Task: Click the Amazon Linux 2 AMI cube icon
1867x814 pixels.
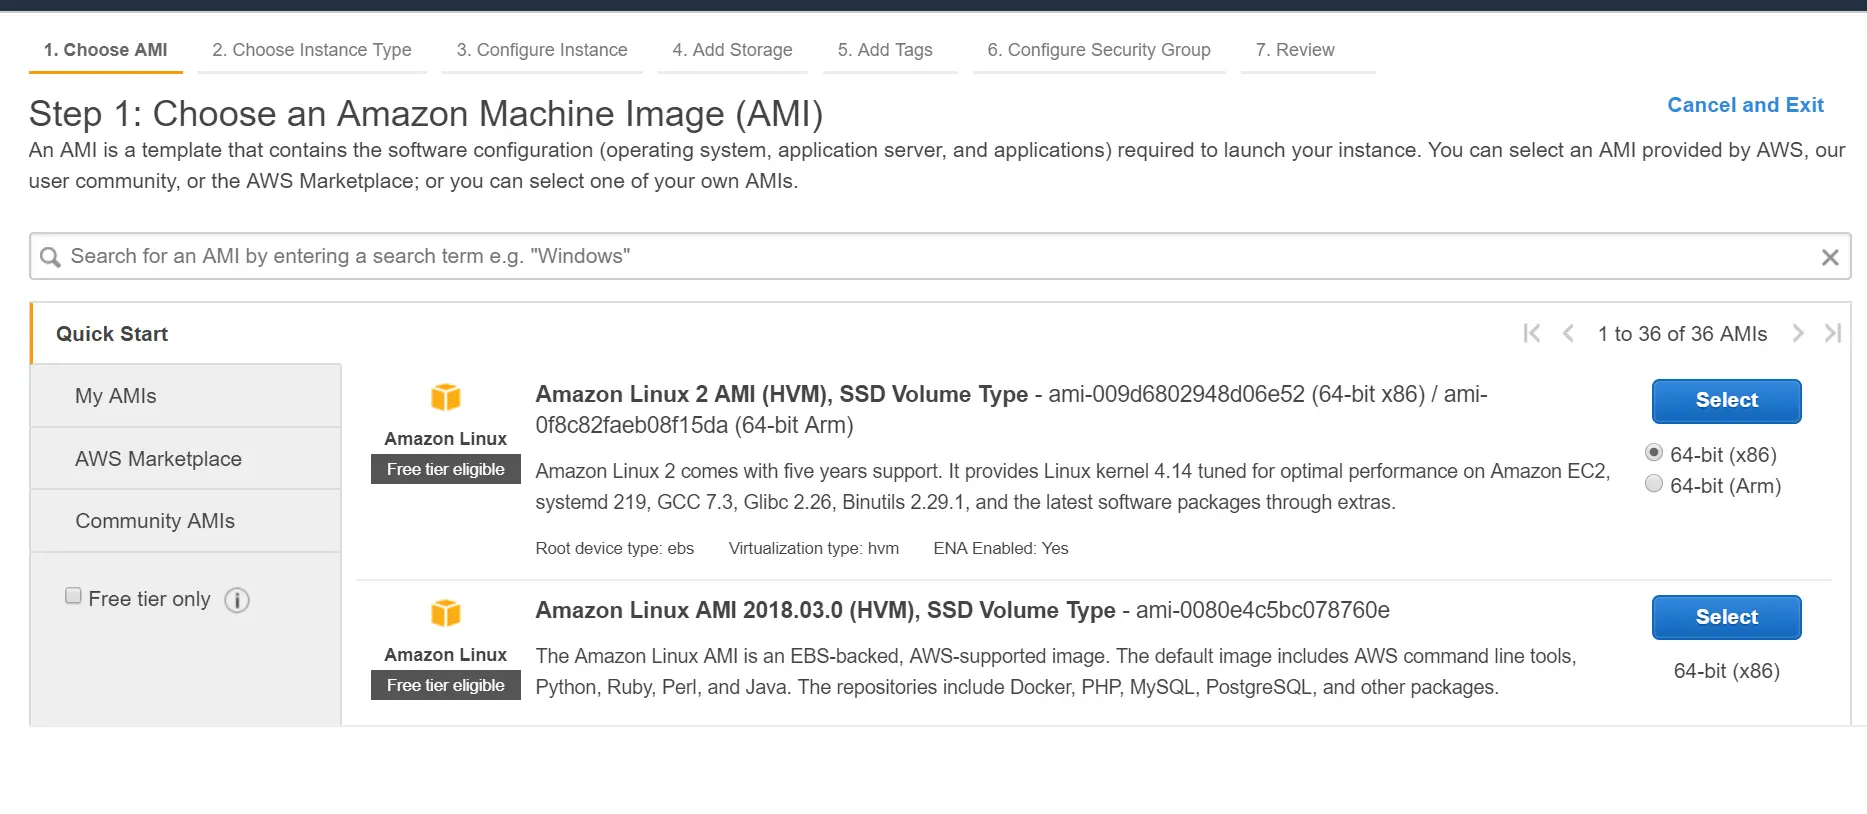Action: pyautogui.click(x=445, y=397)
